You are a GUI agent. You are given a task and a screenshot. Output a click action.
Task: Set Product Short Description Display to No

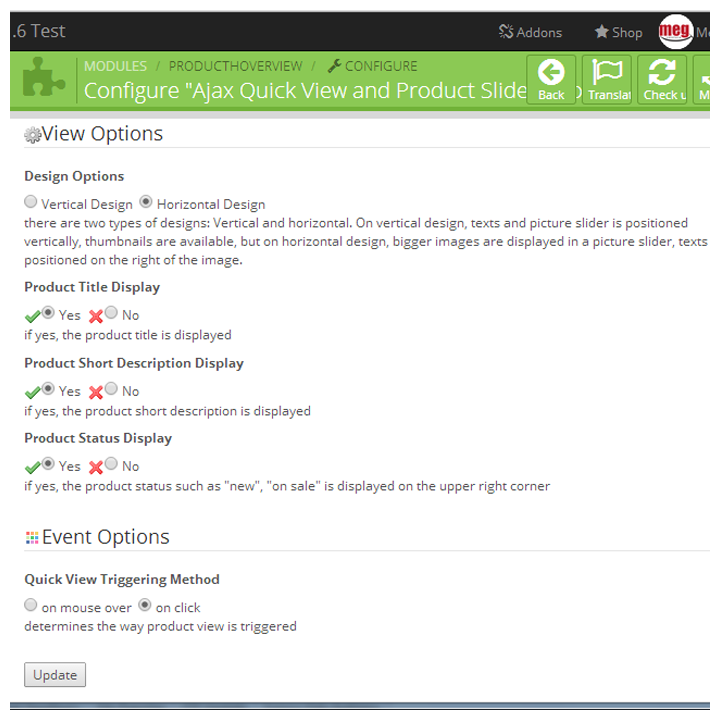pyautogui.click(x=111, y=389)
